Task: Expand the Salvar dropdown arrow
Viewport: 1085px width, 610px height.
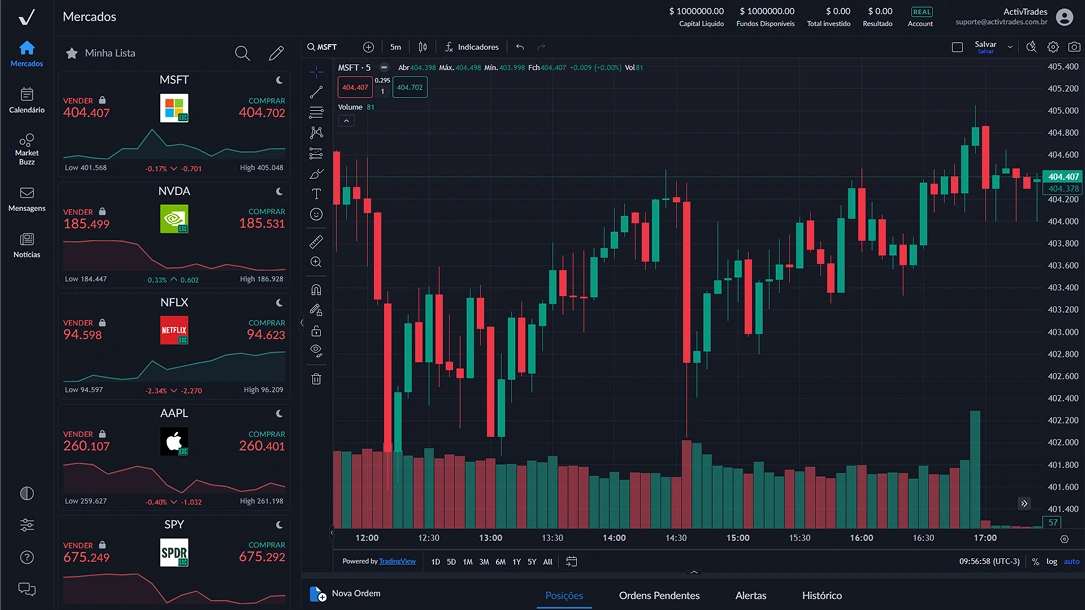Action: (x=1010, y=47)
